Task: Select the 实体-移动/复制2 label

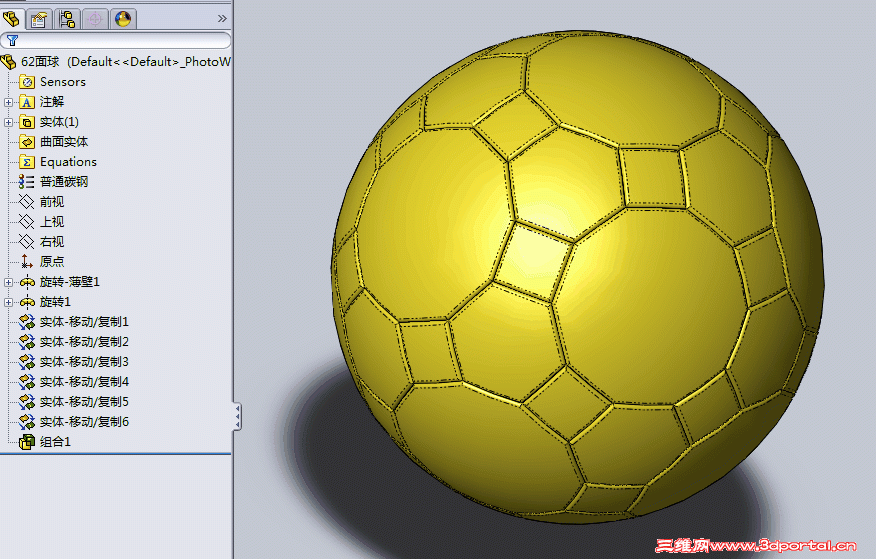Action: [84, 342]
